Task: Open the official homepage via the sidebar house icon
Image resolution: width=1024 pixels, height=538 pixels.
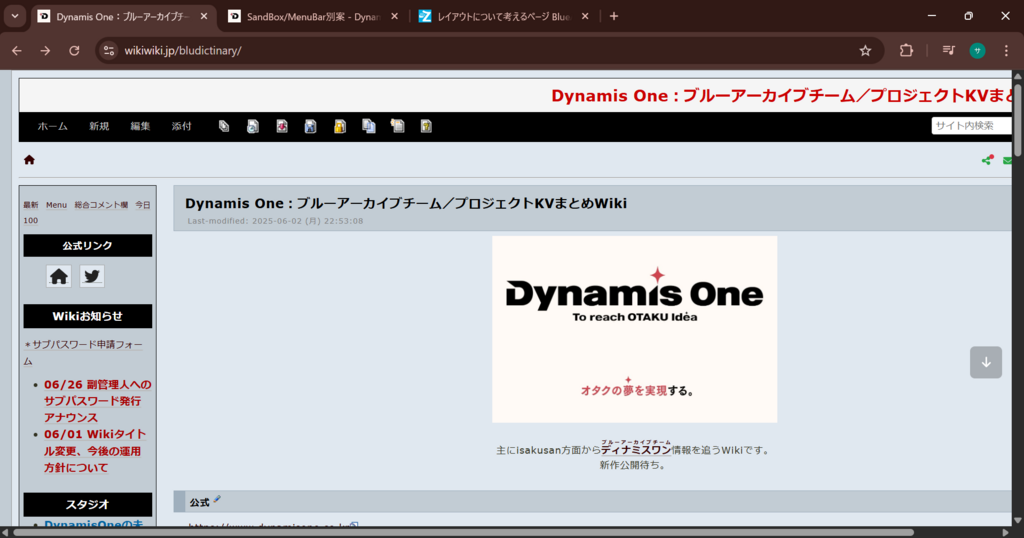Action: pos(59,276)
